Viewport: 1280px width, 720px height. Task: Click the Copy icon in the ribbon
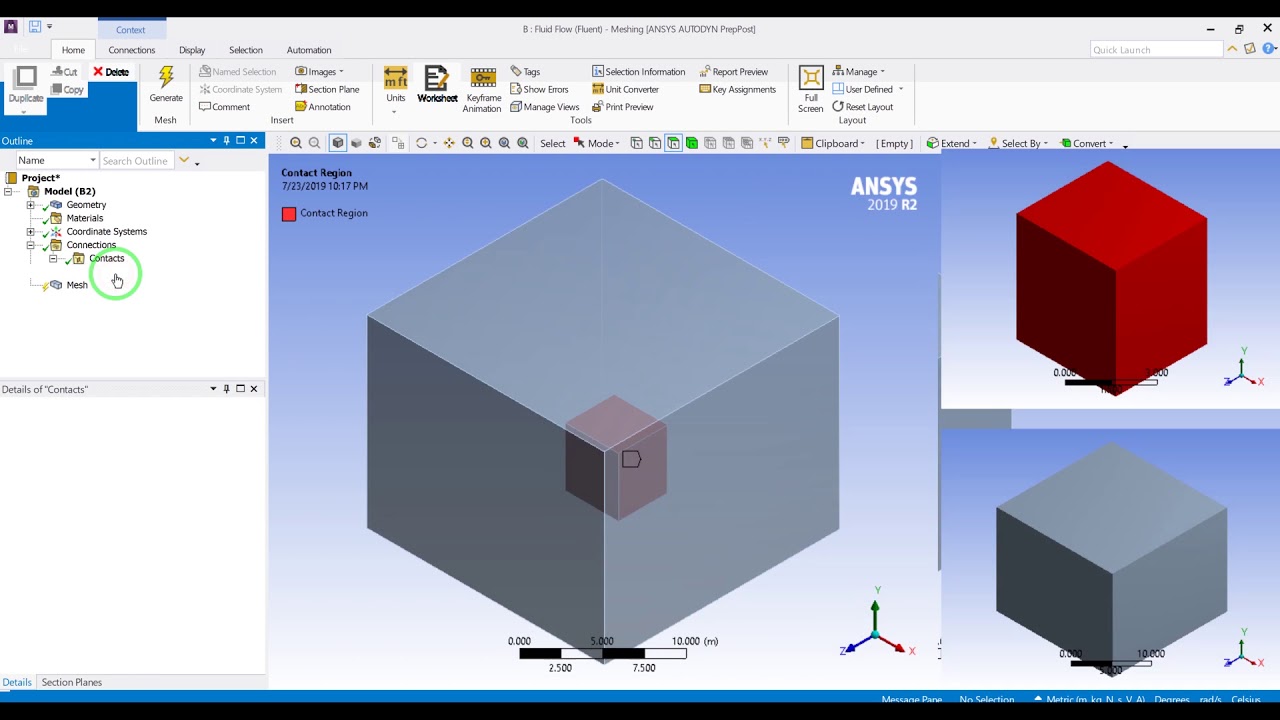pyautogui.click(x=67, y=89)
